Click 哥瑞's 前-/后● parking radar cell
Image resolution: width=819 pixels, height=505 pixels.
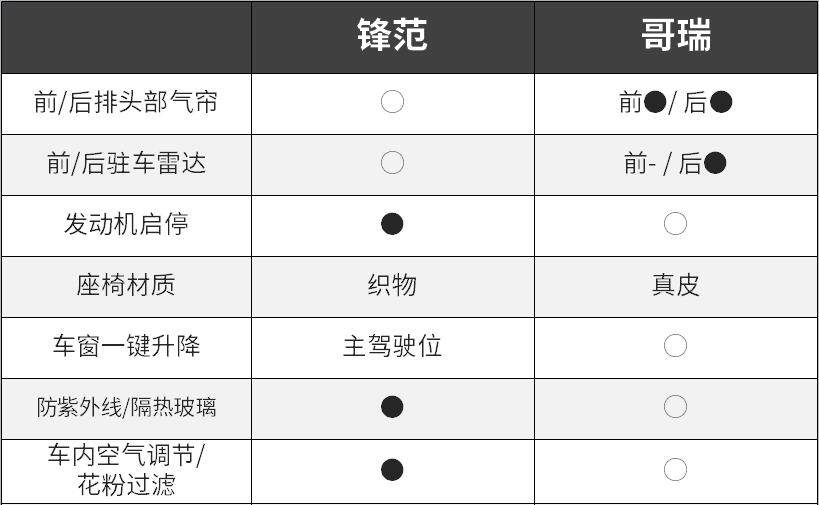tap(675, 163)
